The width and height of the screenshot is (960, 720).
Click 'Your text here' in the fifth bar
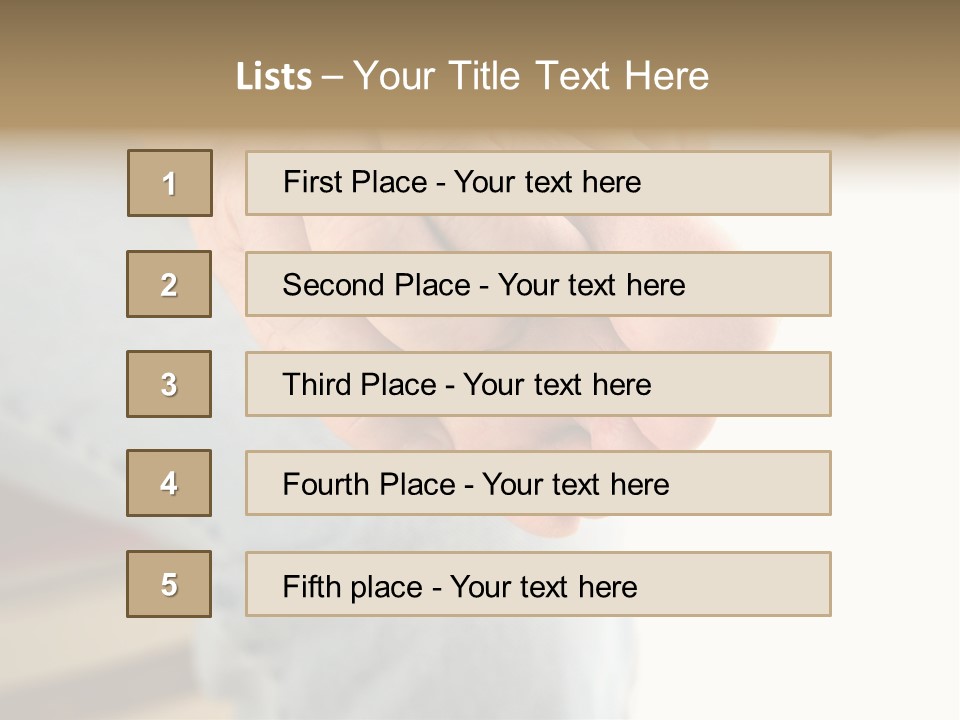click(x=543, y=586)
